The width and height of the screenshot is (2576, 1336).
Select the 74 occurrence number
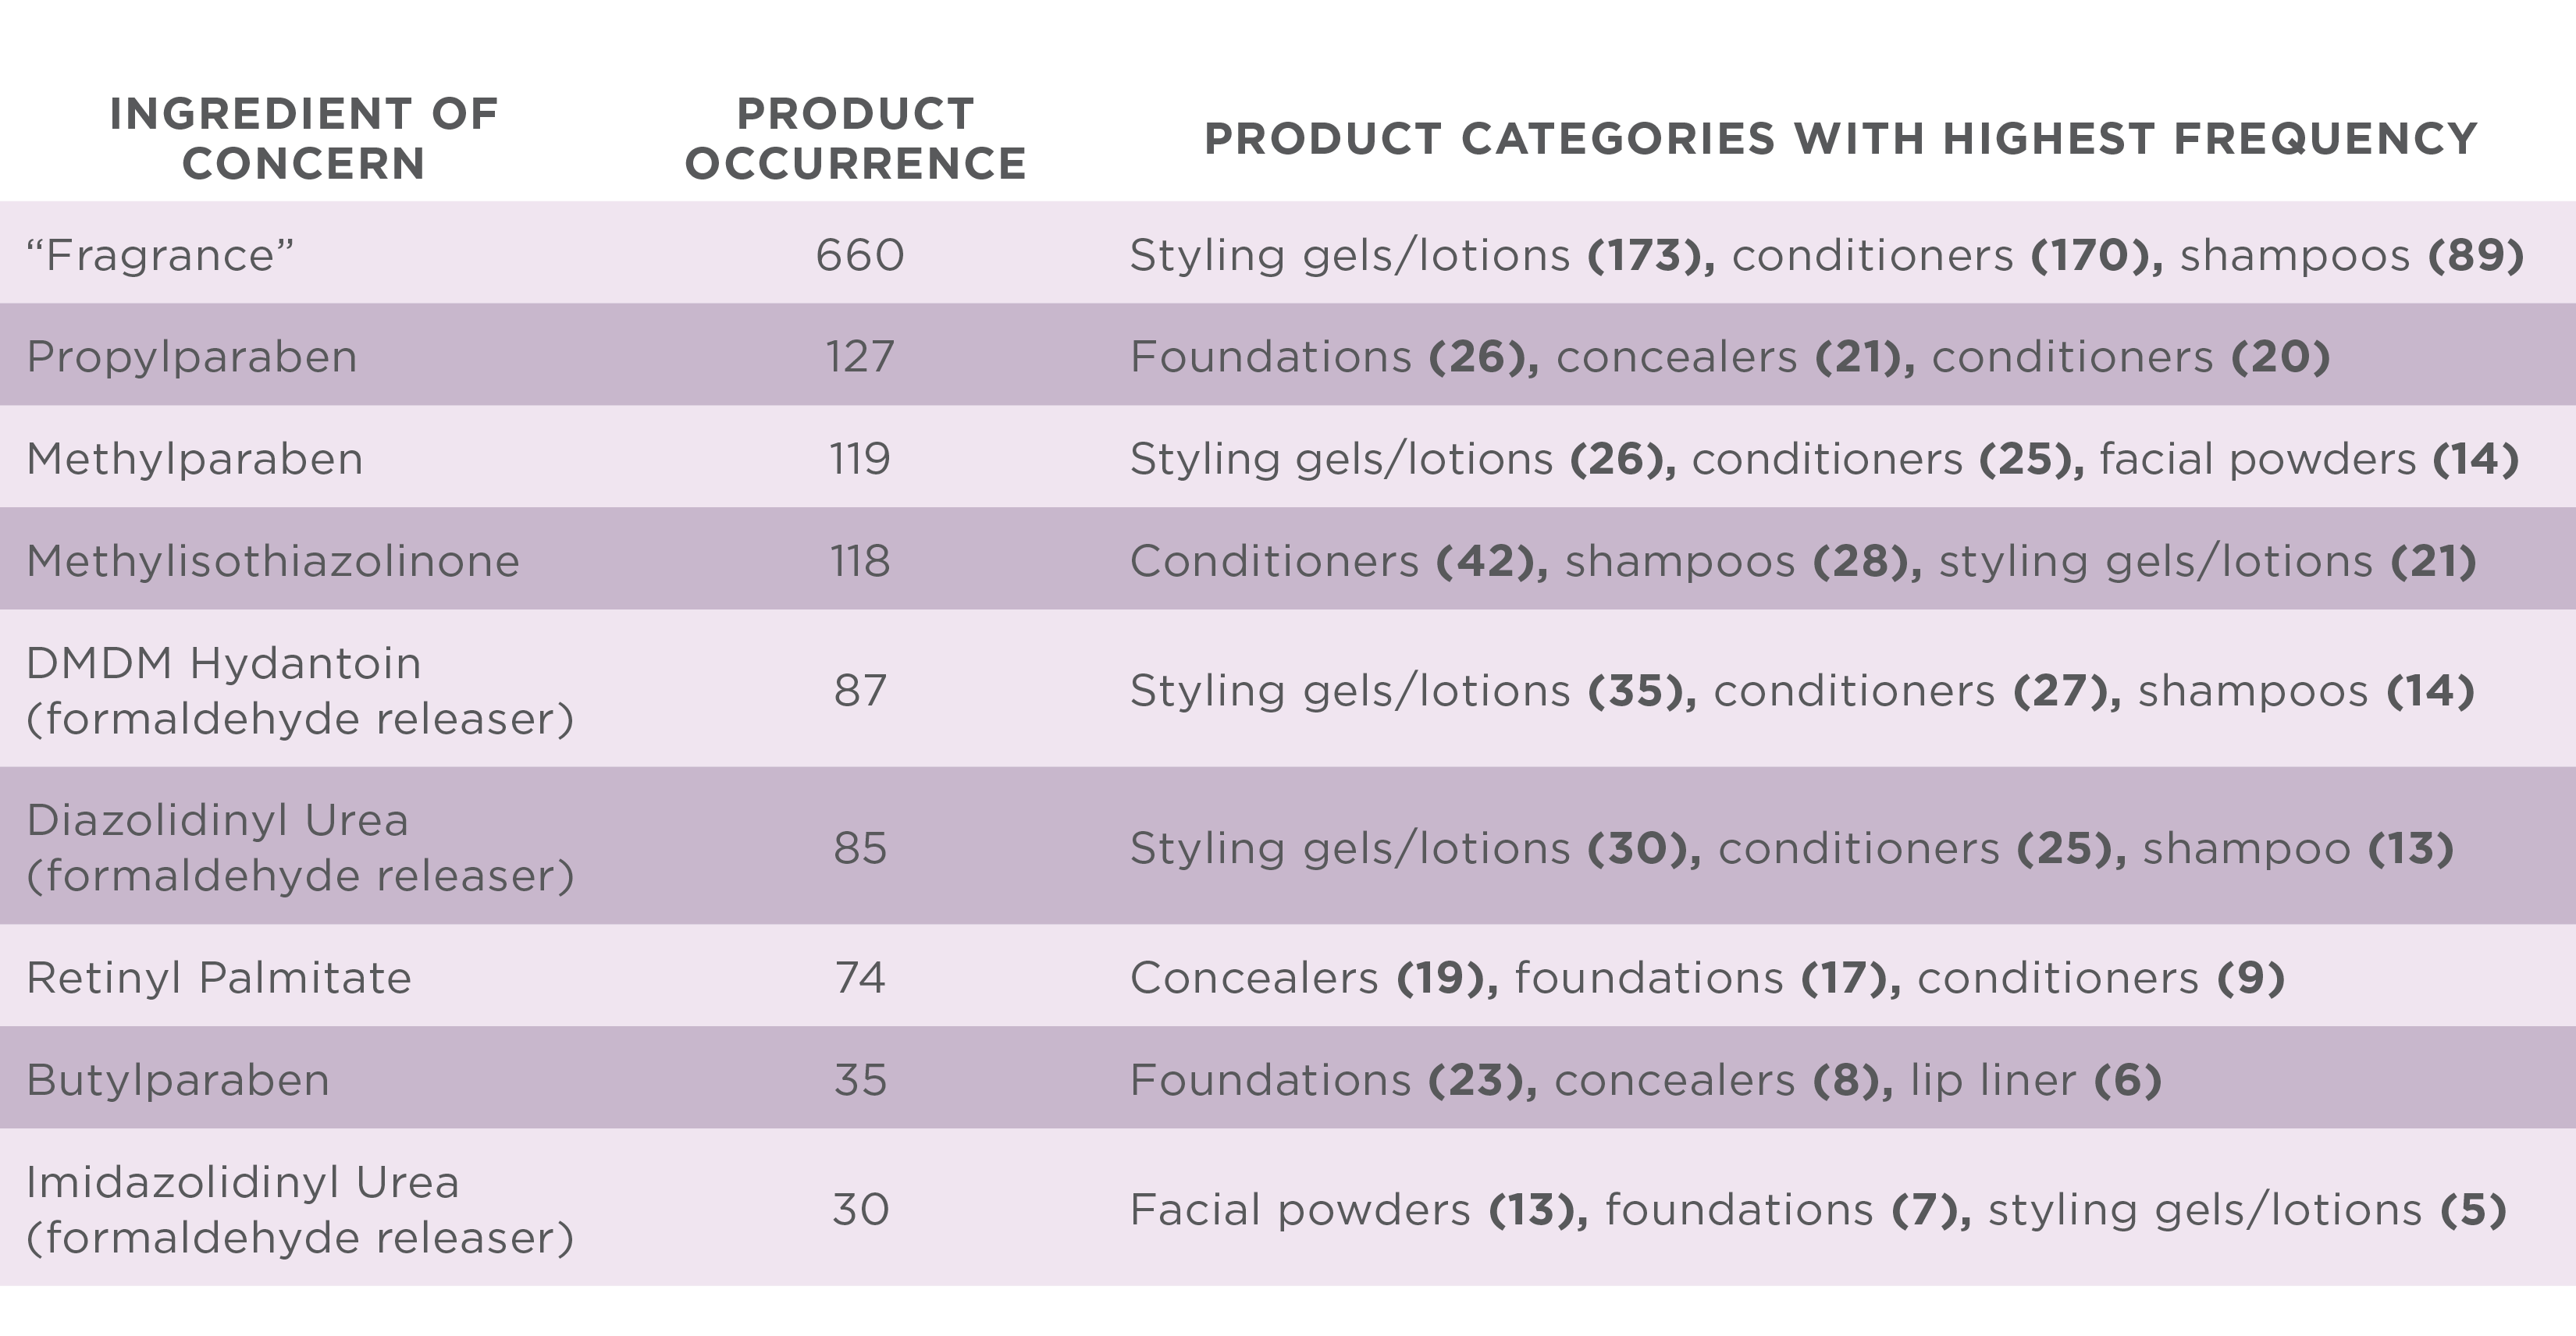(x=860, y=978)
